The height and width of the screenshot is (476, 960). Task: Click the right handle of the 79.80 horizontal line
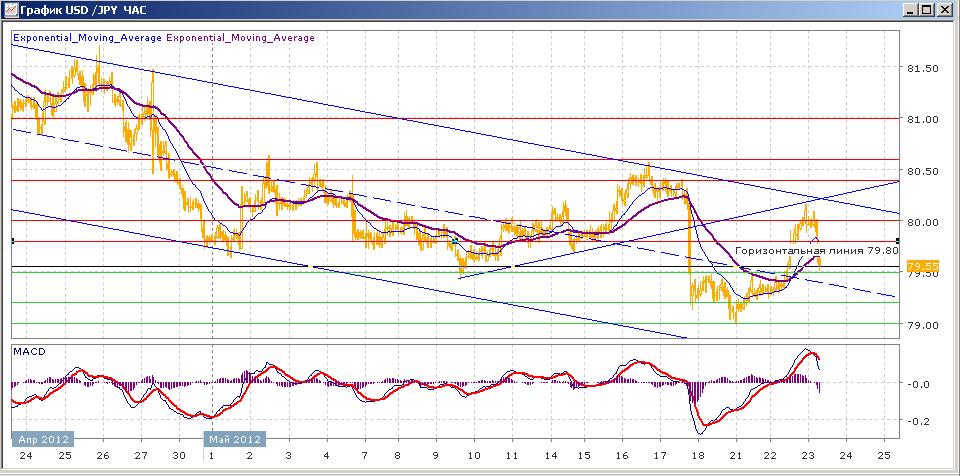point(898,241)
